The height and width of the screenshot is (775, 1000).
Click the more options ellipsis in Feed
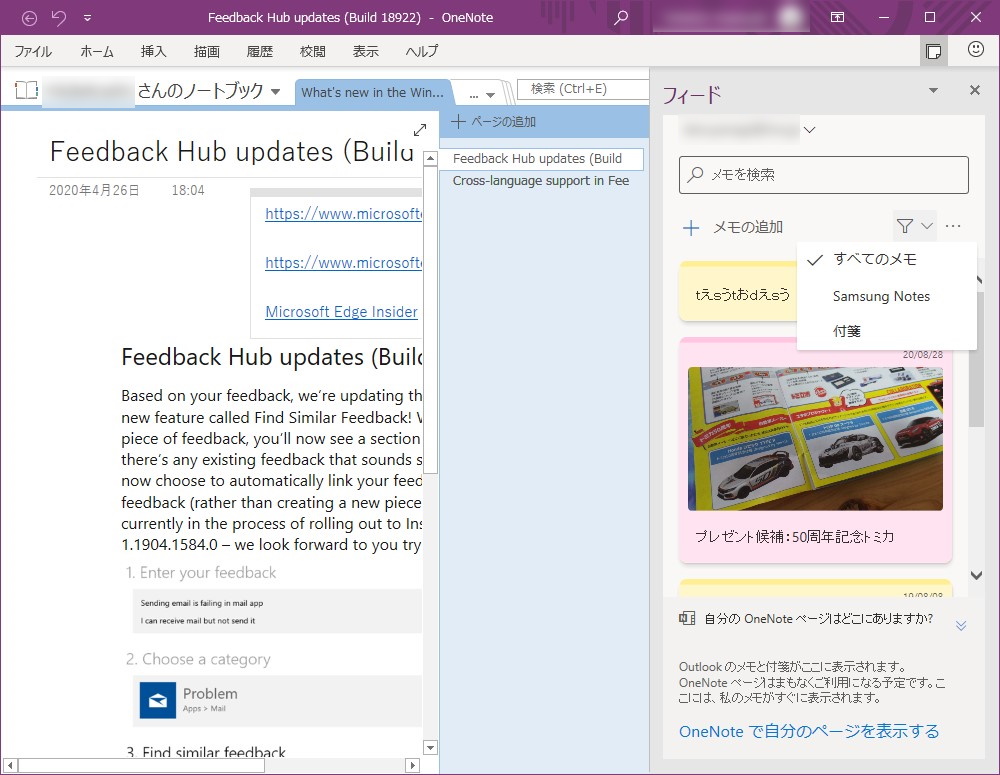coord(953,226)
